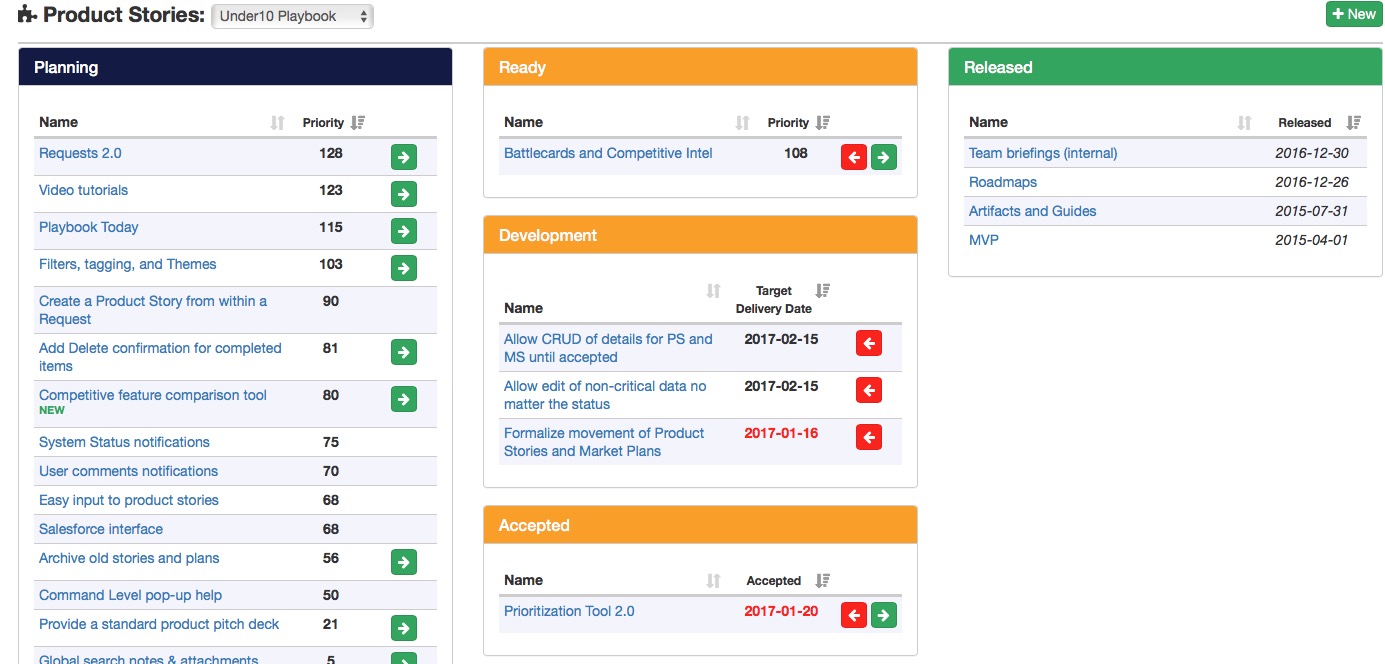Advance Archive old stories and plans arrow
Viewport: 1385px width, 664px height.
[403, 562]
